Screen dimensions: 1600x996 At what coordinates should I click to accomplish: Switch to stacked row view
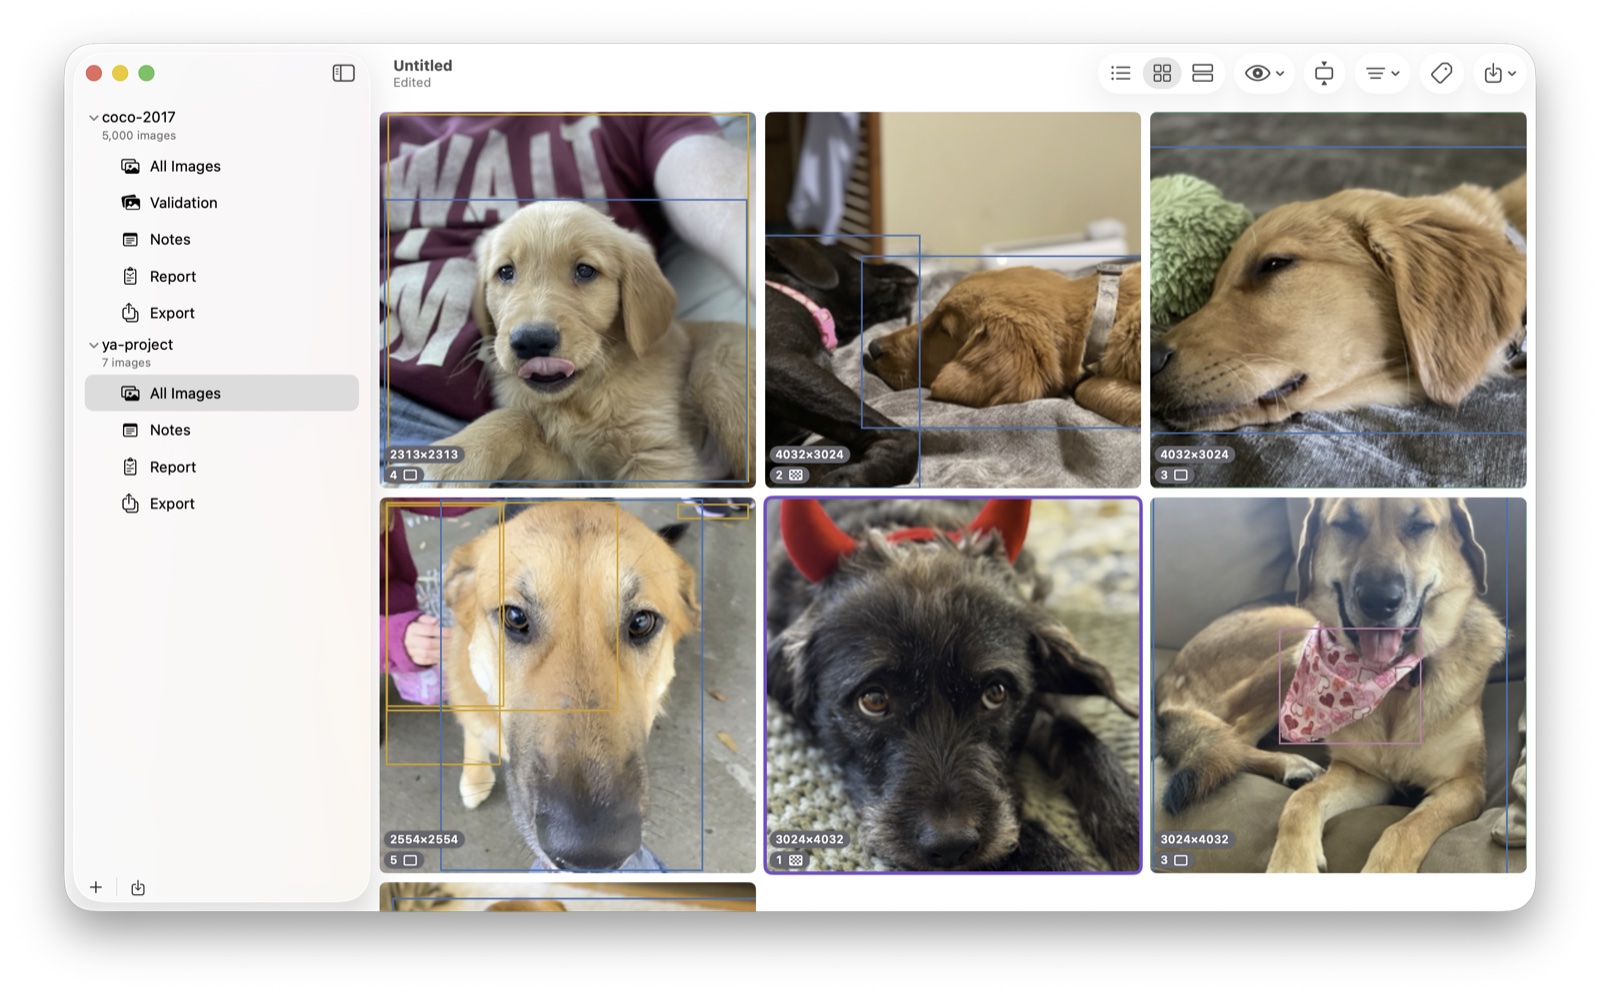click(1203, 73)
